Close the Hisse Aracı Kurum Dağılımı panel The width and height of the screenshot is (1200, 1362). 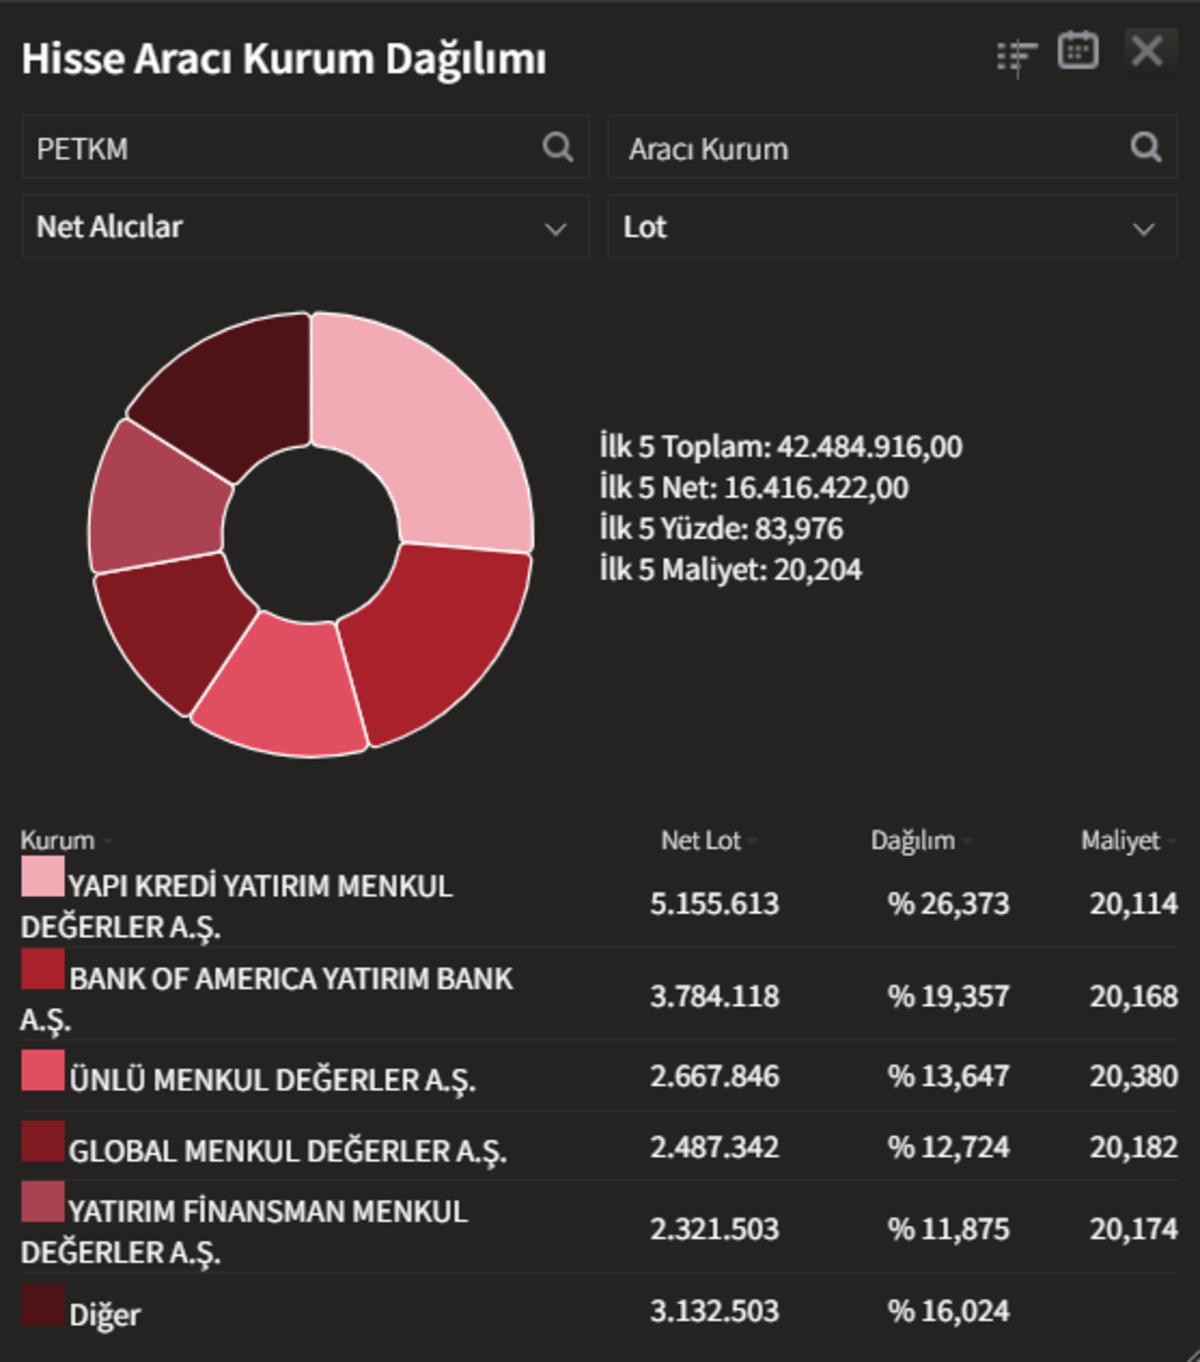tap(1147, 50)
